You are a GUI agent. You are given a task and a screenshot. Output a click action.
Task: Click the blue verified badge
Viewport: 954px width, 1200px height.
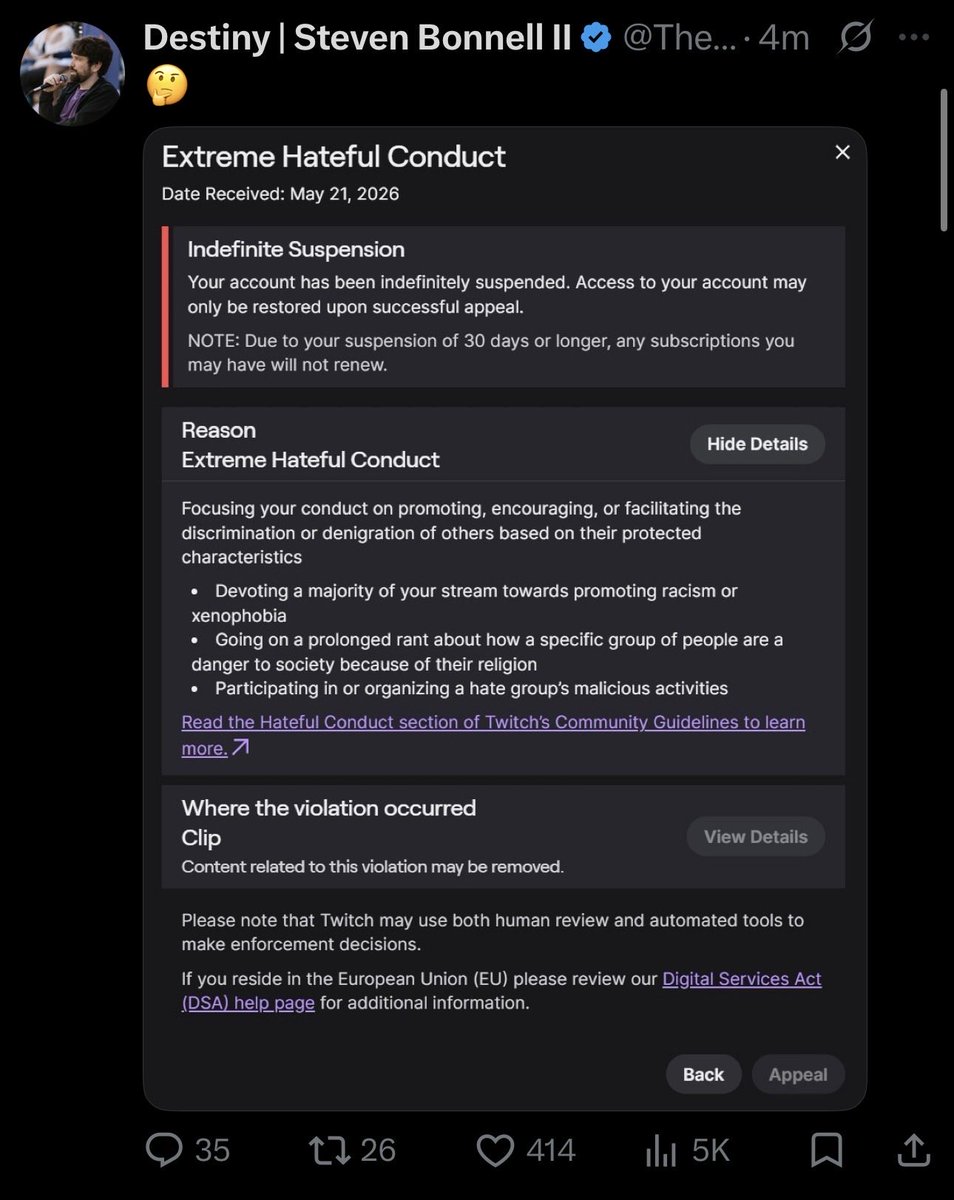[597, 39]
